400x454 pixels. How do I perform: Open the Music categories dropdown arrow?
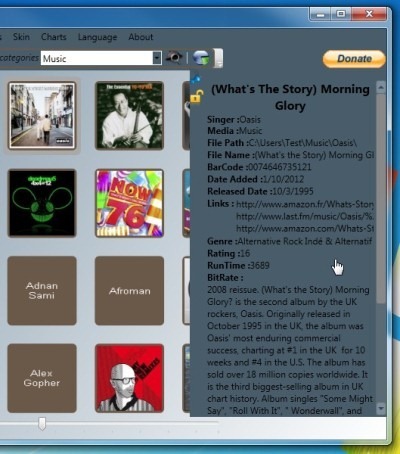coord(157,58)
